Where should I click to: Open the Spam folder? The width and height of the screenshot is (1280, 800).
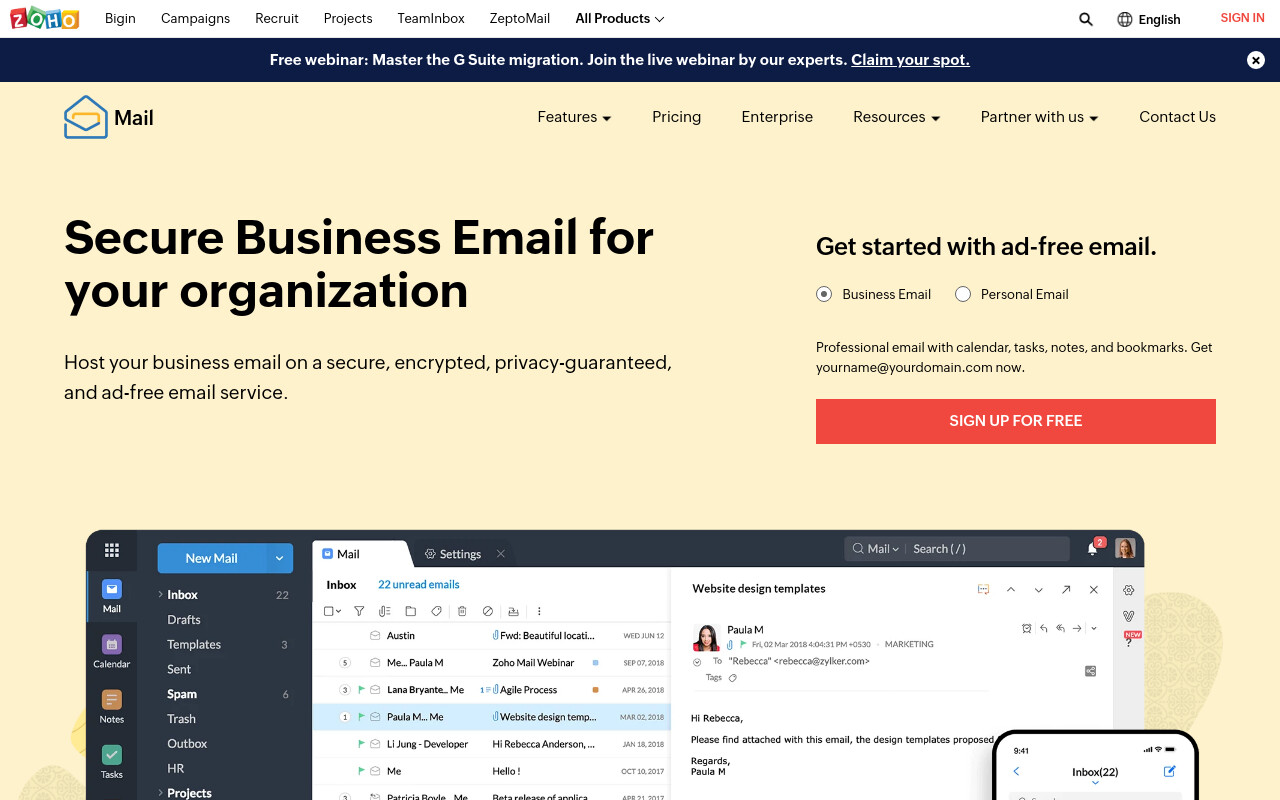pos(182,694)
